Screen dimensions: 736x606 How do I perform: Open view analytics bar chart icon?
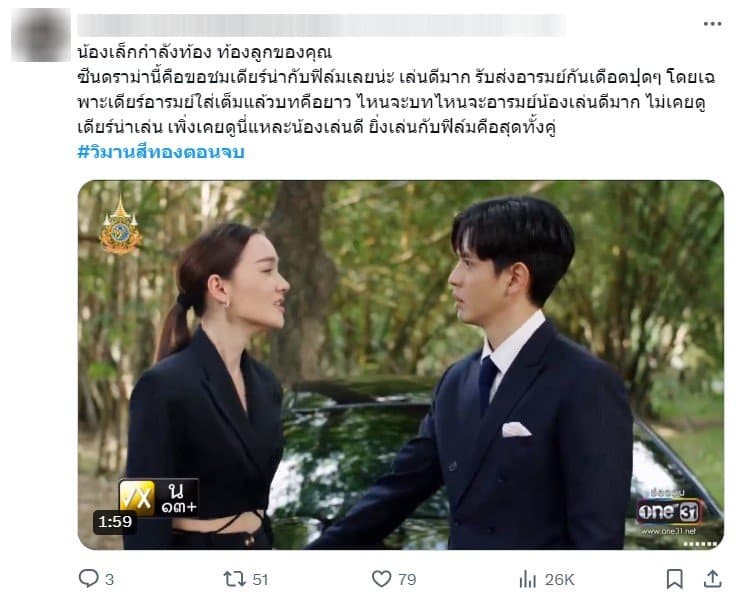coord(528,579)
